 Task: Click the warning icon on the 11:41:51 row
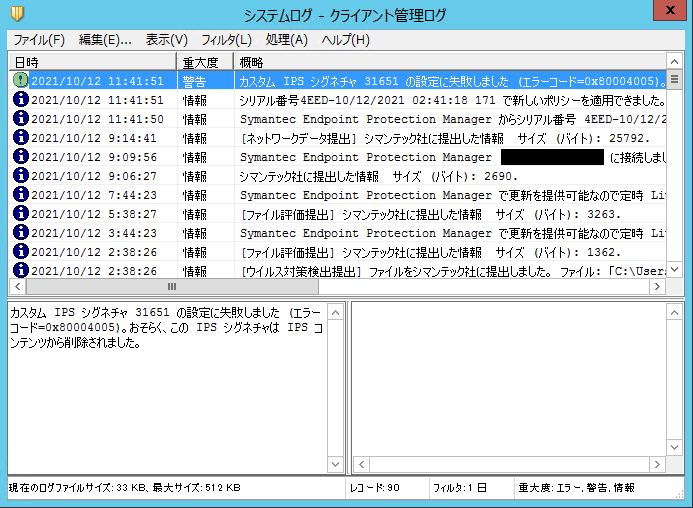(x=20, y=81)
